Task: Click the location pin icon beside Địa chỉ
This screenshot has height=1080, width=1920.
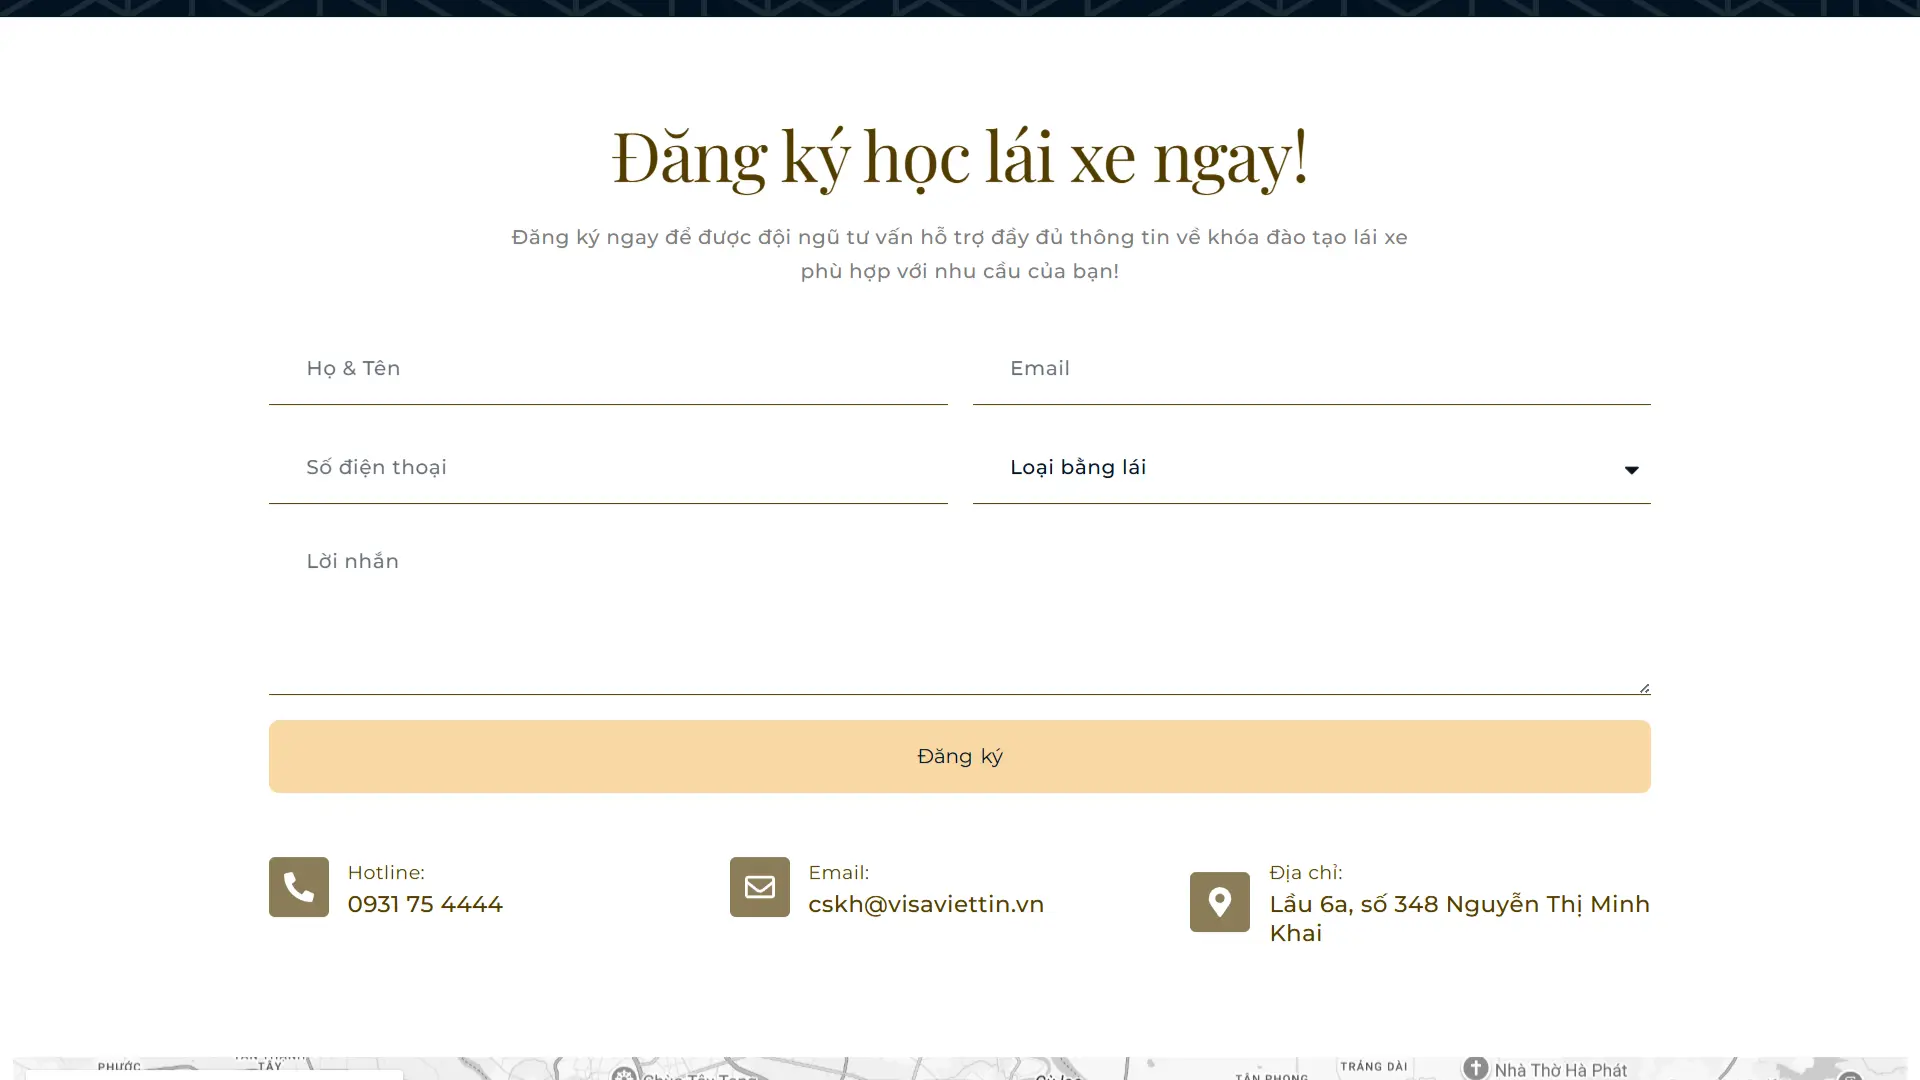Action: point(1219,902)
